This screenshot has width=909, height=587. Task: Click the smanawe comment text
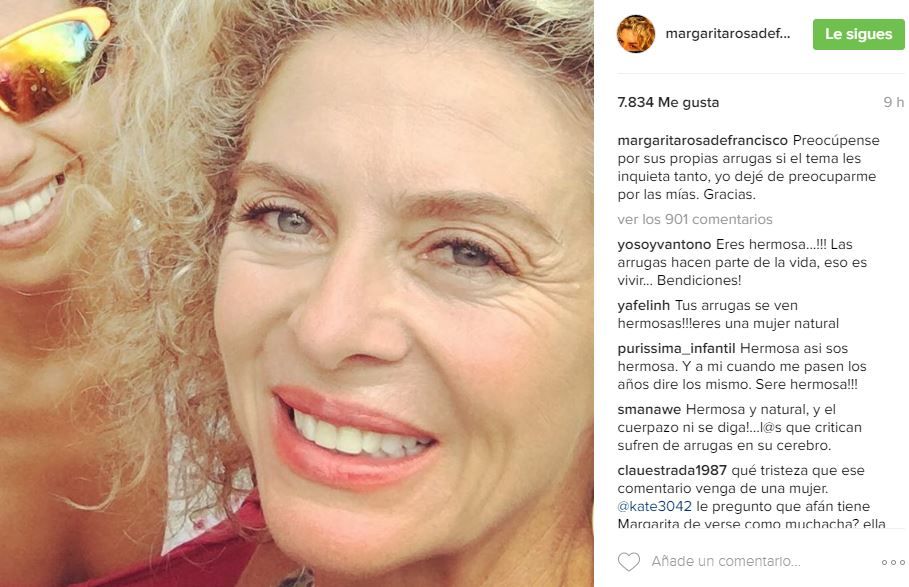(742, 427)
